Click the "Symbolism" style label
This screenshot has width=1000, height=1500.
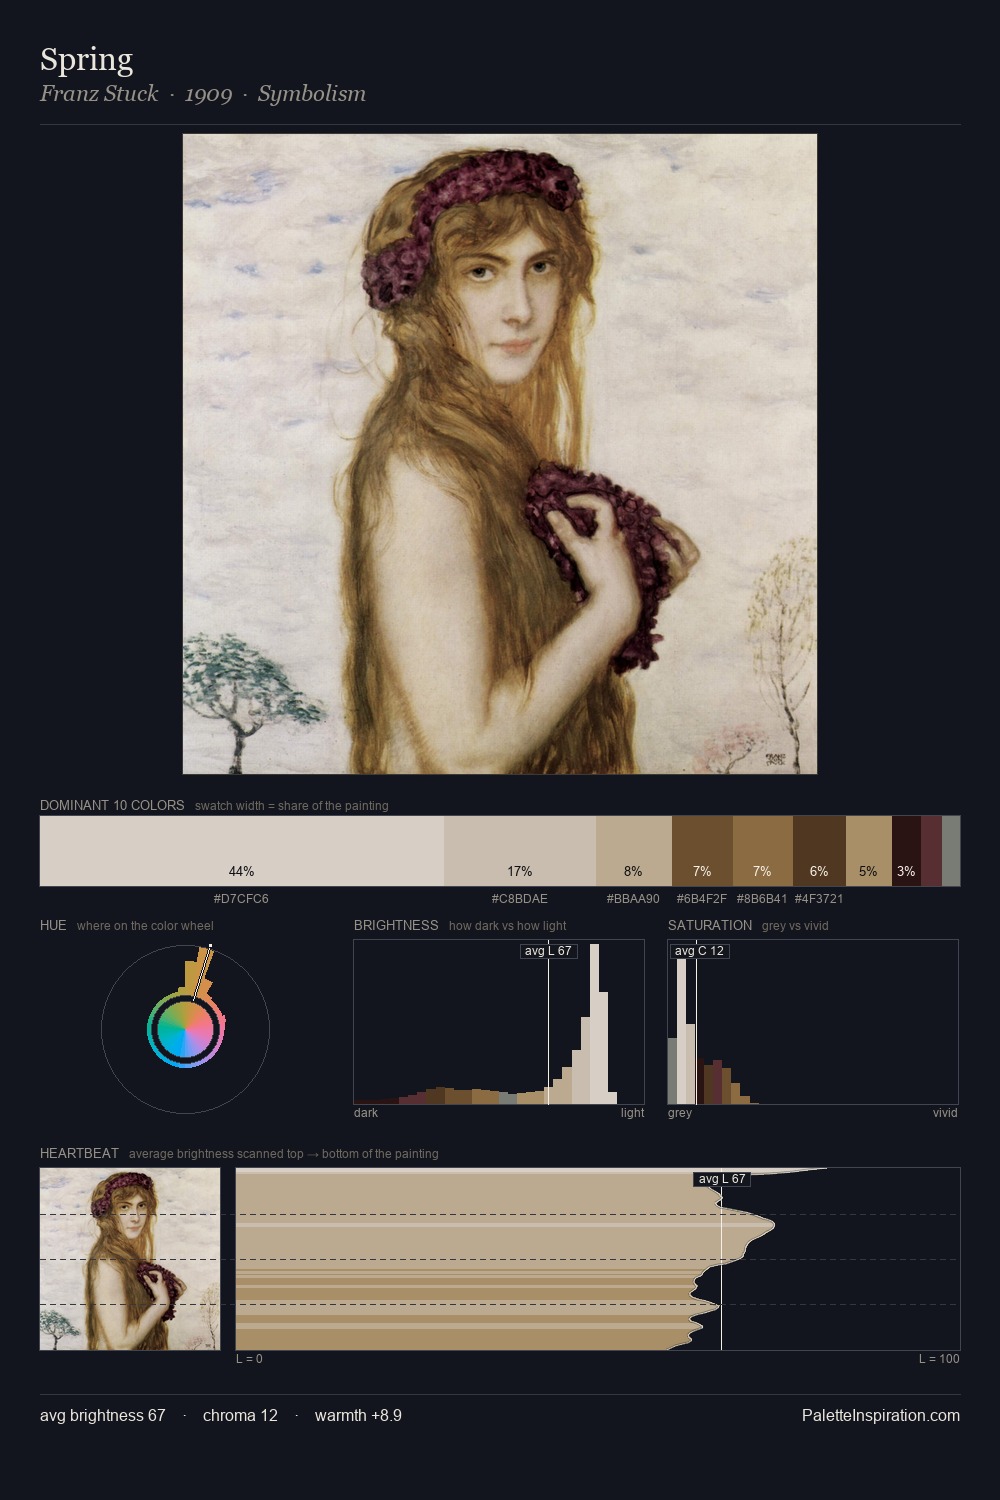(x=312, y=94)
